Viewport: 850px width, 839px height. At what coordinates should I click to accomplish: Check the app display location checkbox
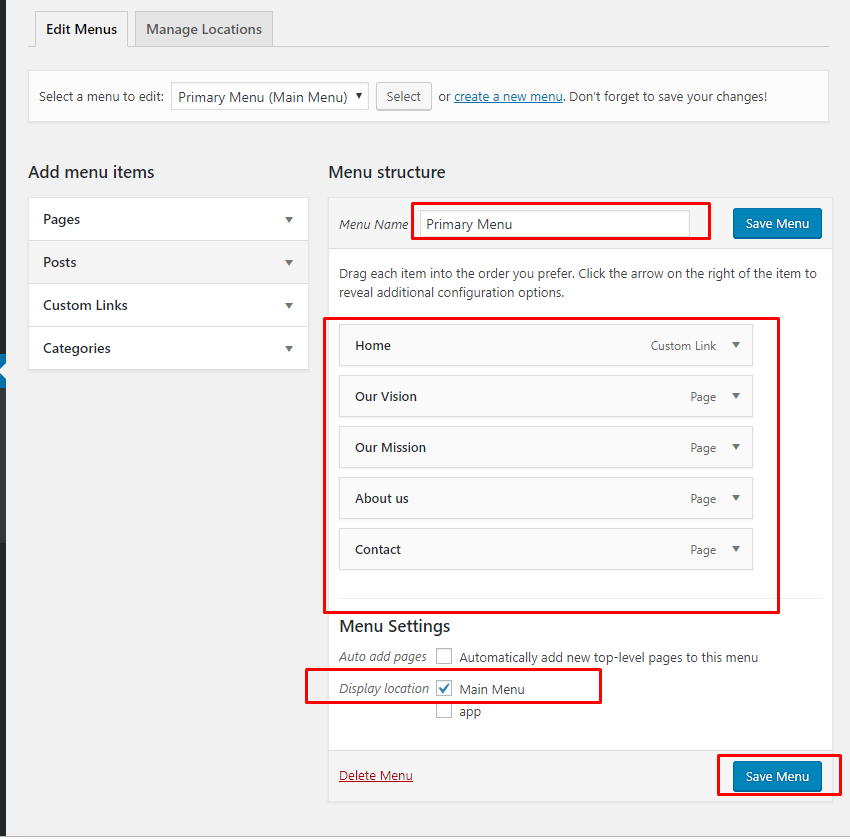[x=444, y=710]
